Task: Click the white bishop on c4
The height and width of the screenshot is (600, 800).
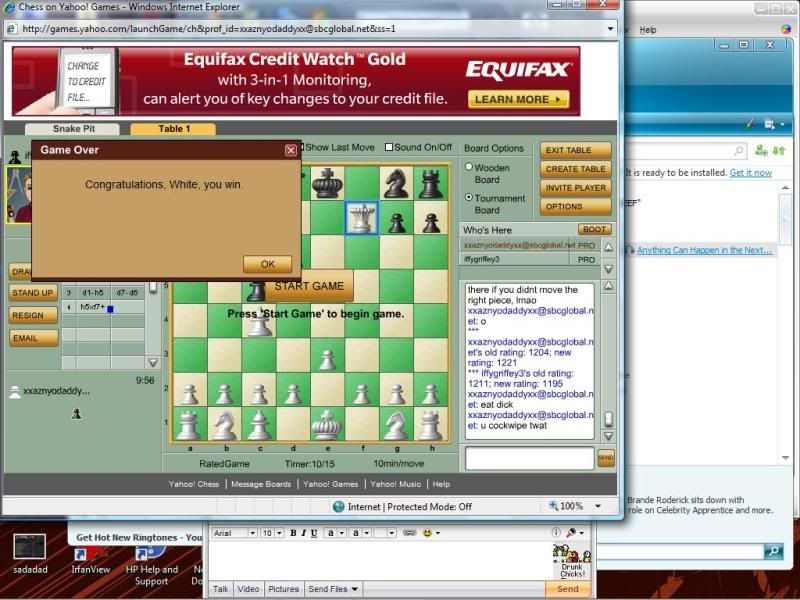Action: 259,323
